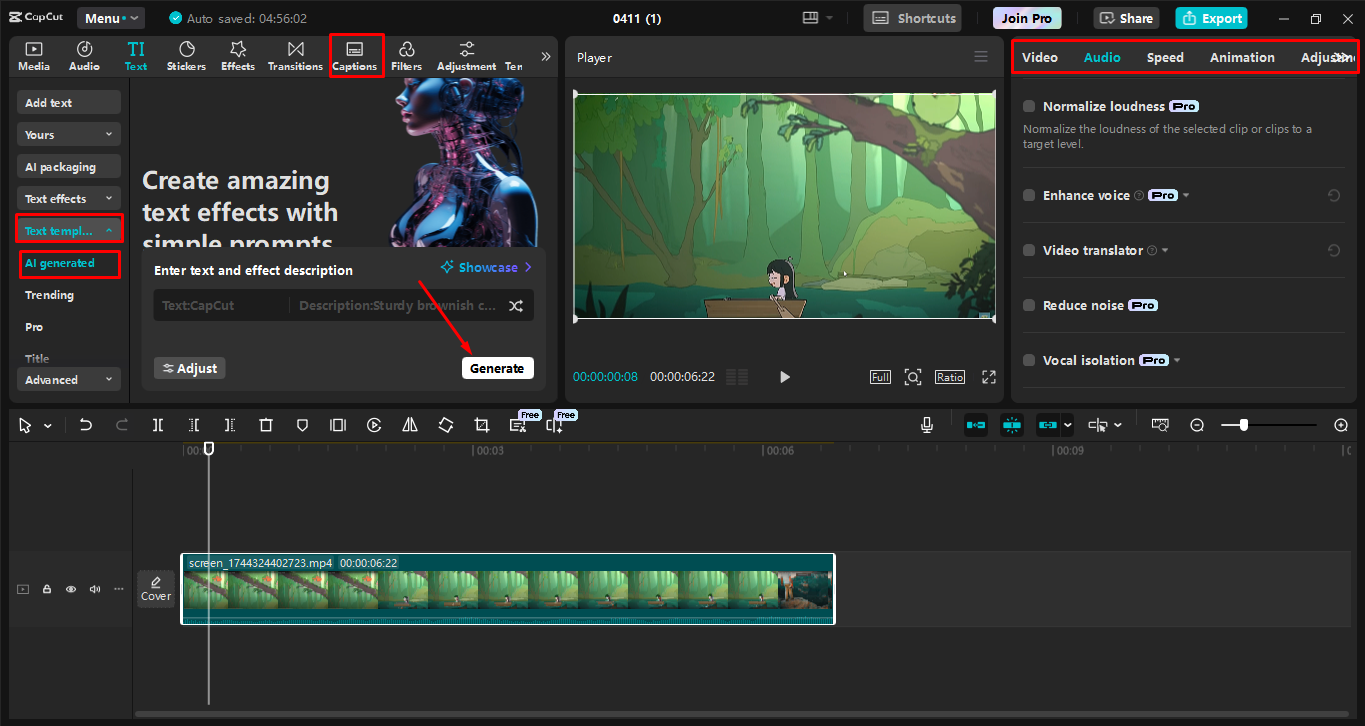
Task: Open the Menu dropdown in title bar
Action: (110, 18)
